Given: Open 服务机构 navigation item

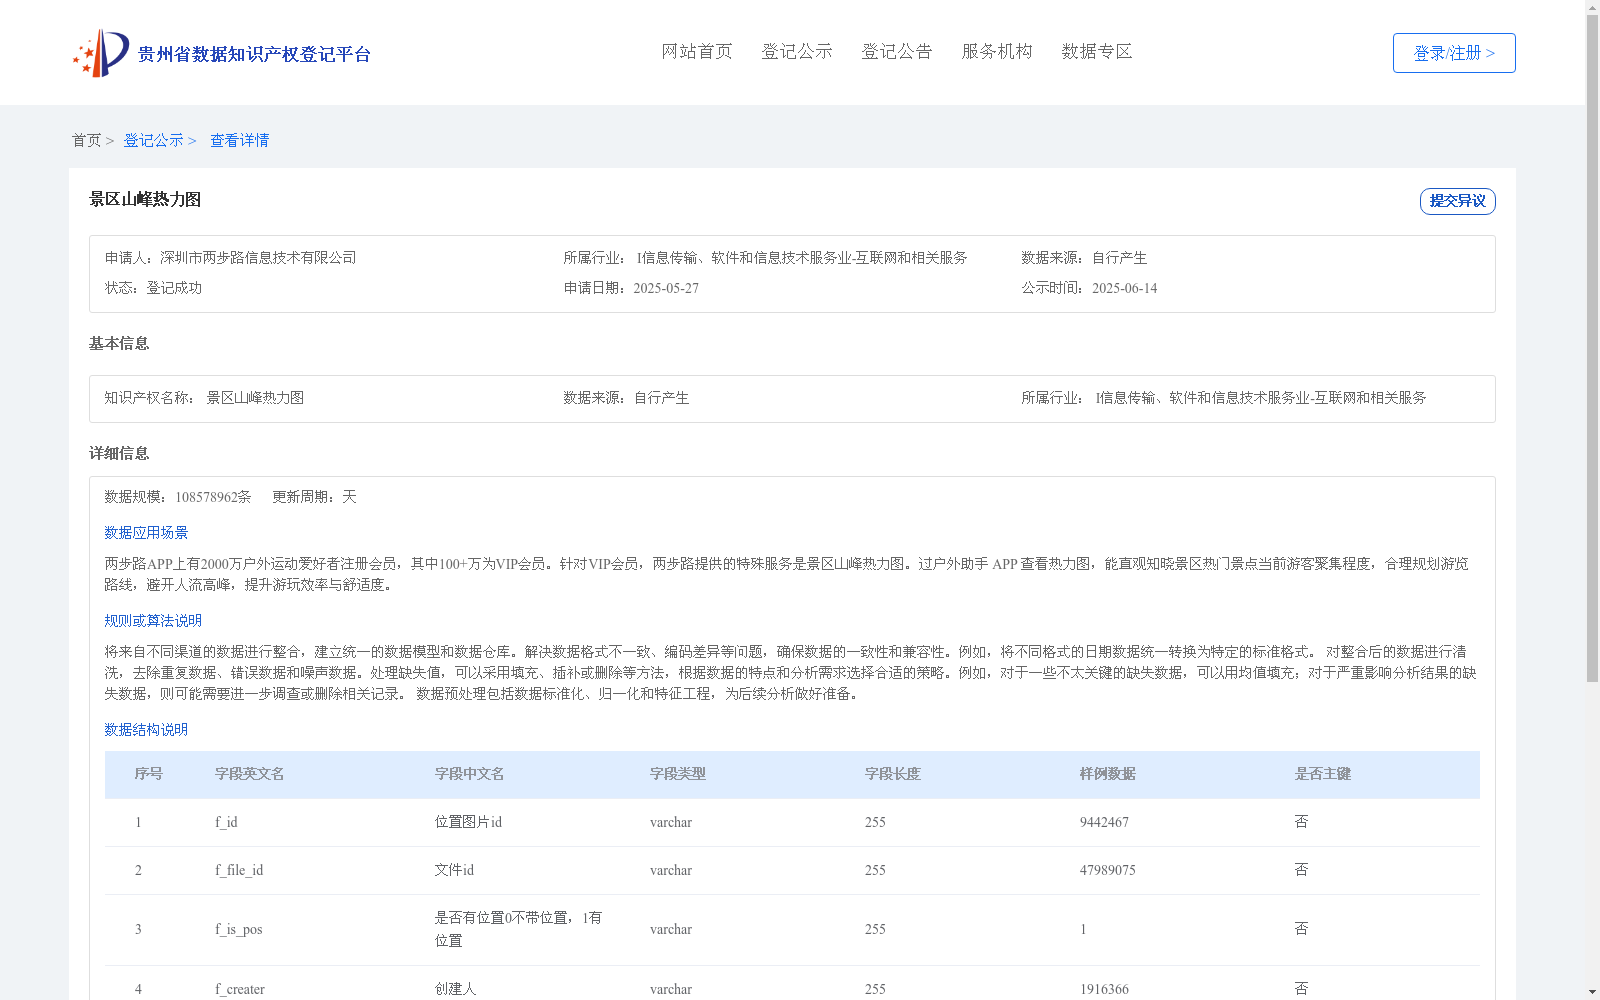Looking at the screenshot, I should [x=997, y=52].
